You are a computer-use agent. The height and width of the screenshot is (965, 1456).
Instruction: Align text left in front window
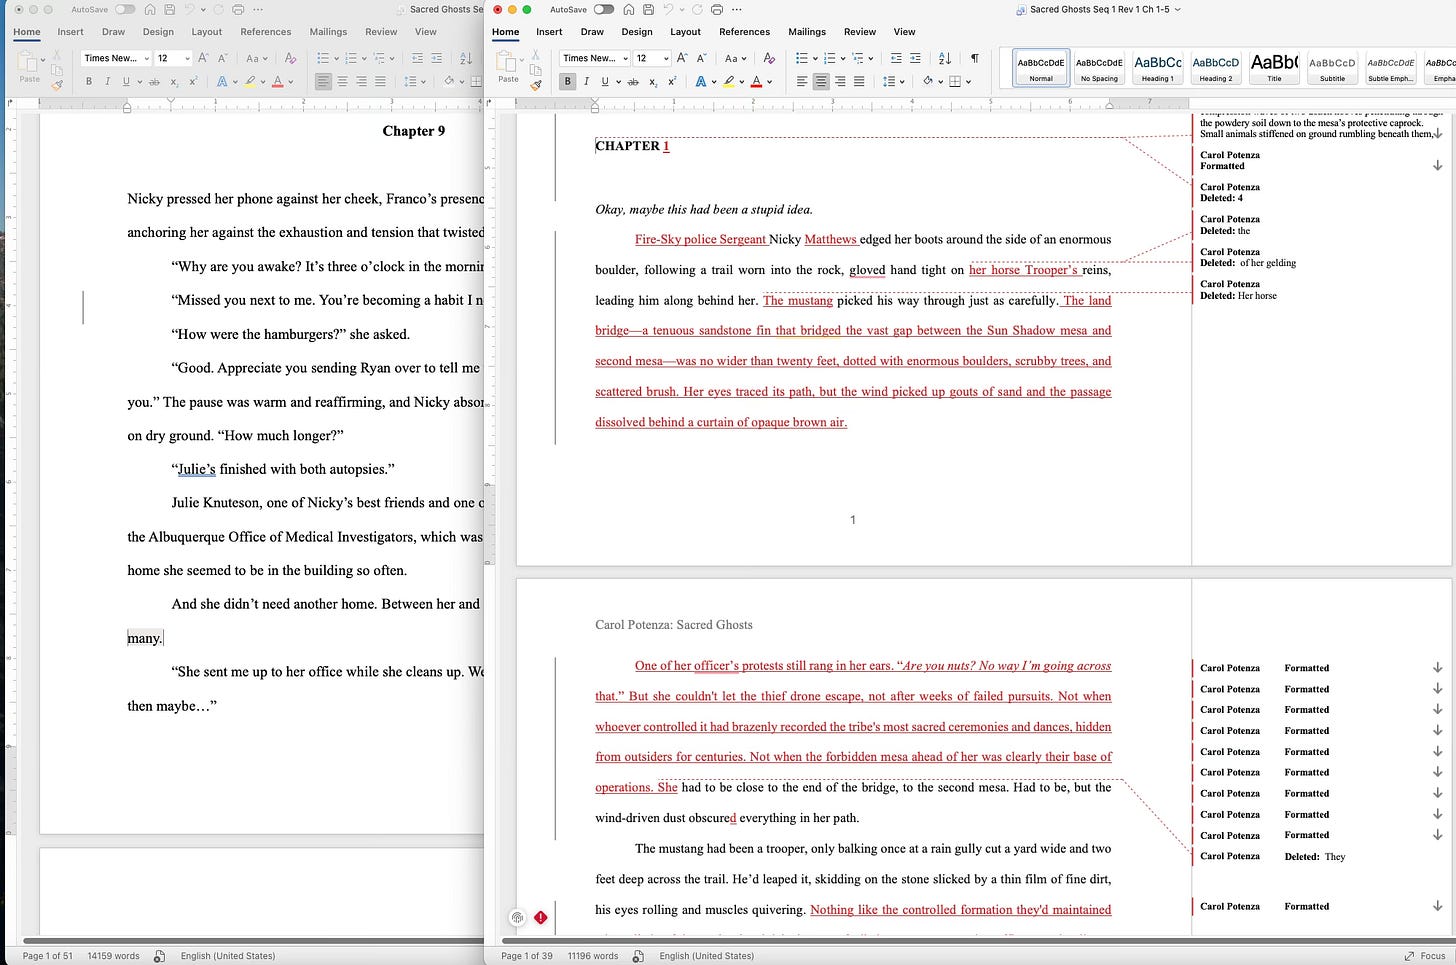802,82
